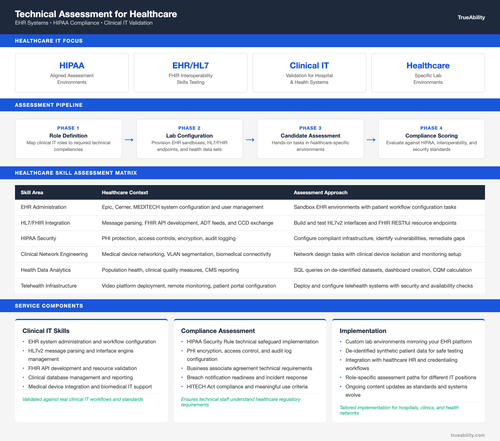Click the Ensures technical staff understand note
Image resolution: width=500 pixels, height=441 pixels.
(x=241, y=402)
